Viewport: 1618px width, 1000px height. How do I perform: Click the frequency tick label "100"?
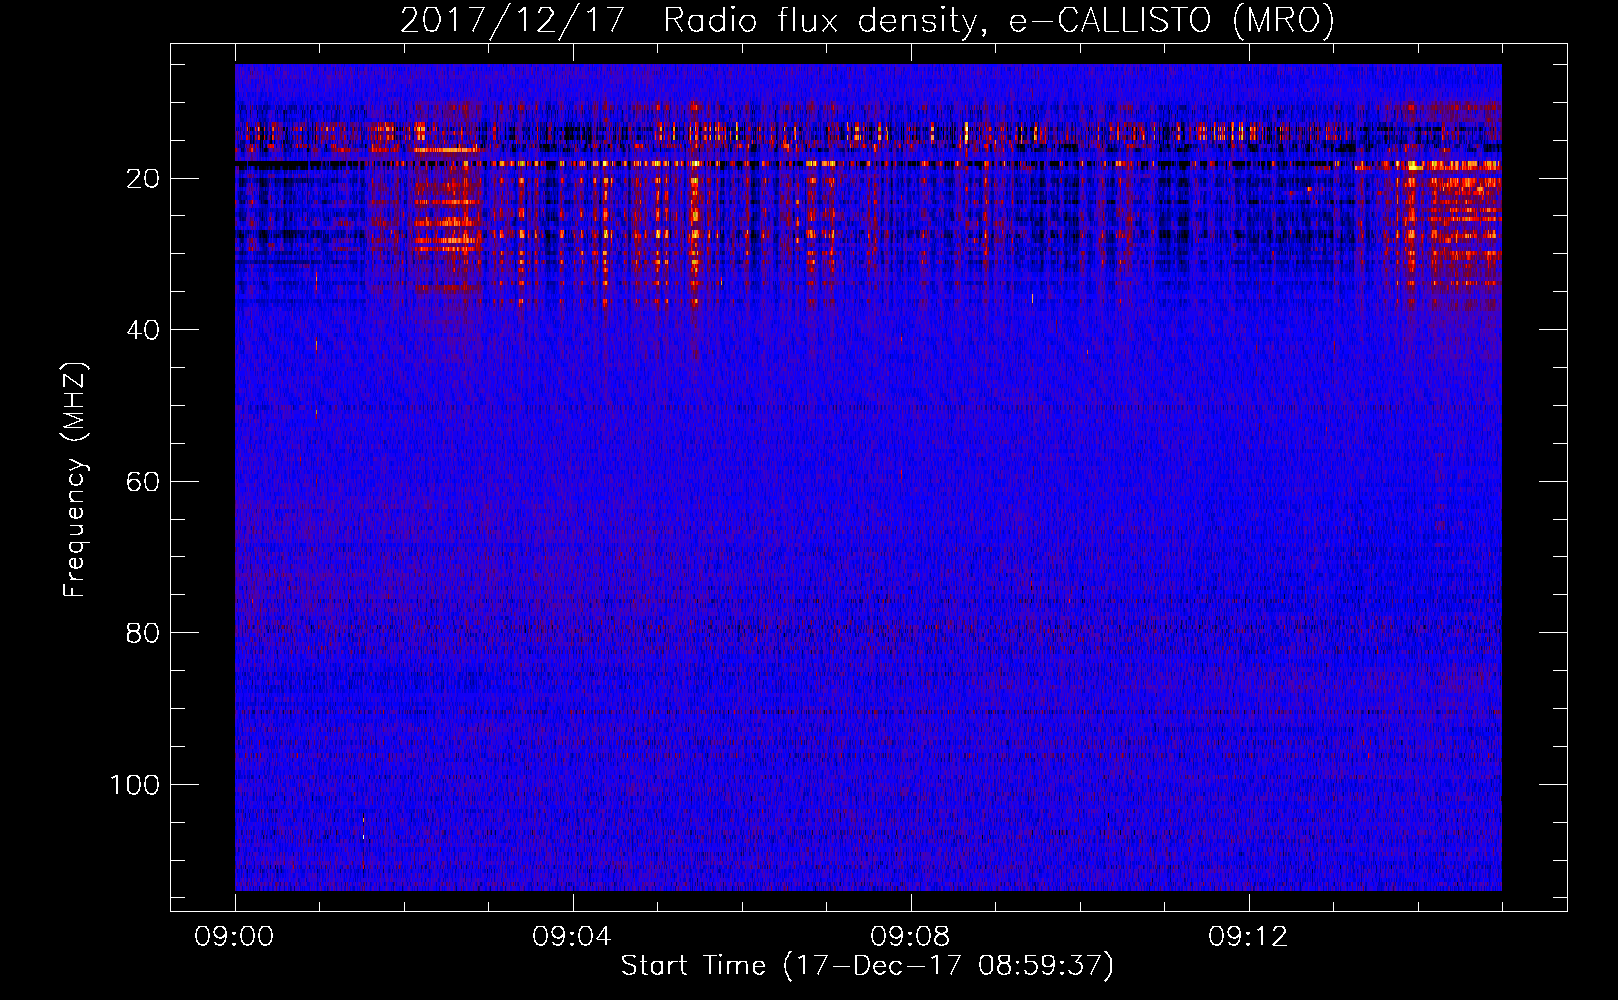135,785
